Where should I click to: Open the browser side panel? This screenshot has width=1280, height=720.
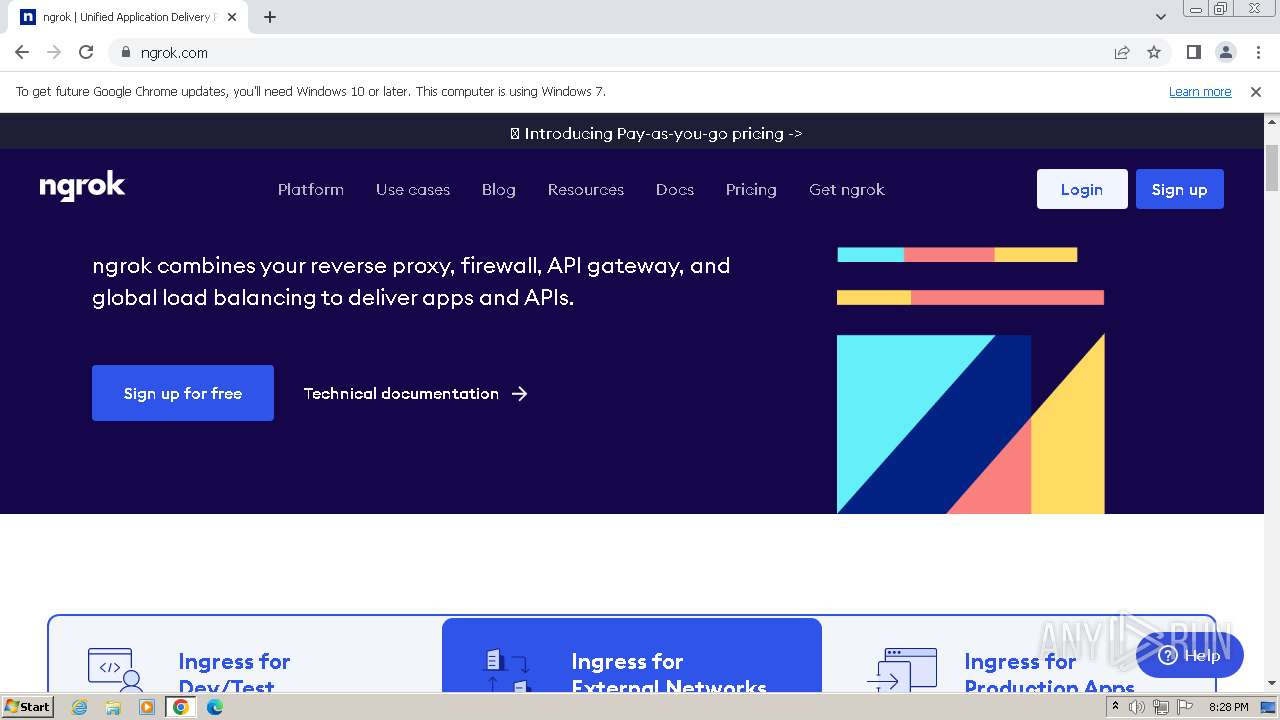(1193, 52)
